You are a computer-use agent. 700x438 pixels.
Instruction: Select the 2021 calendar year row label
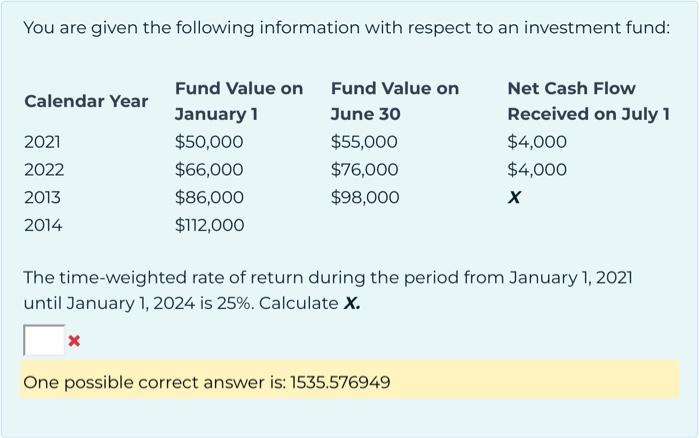point(42,142)
